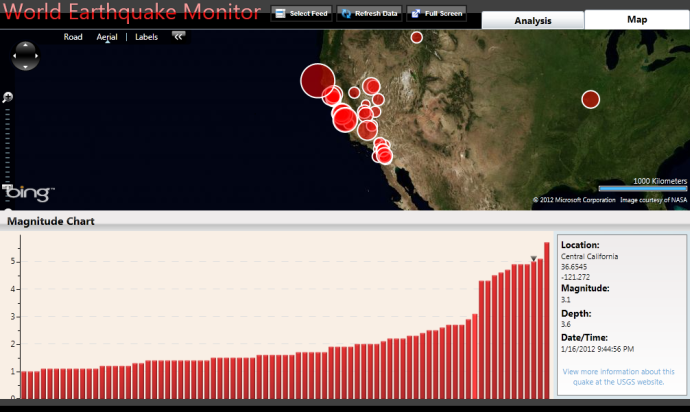This screenshot has height=412, width=690.
Task: Click the largest dark red offshore quake marker
Action: click(317, 80)
